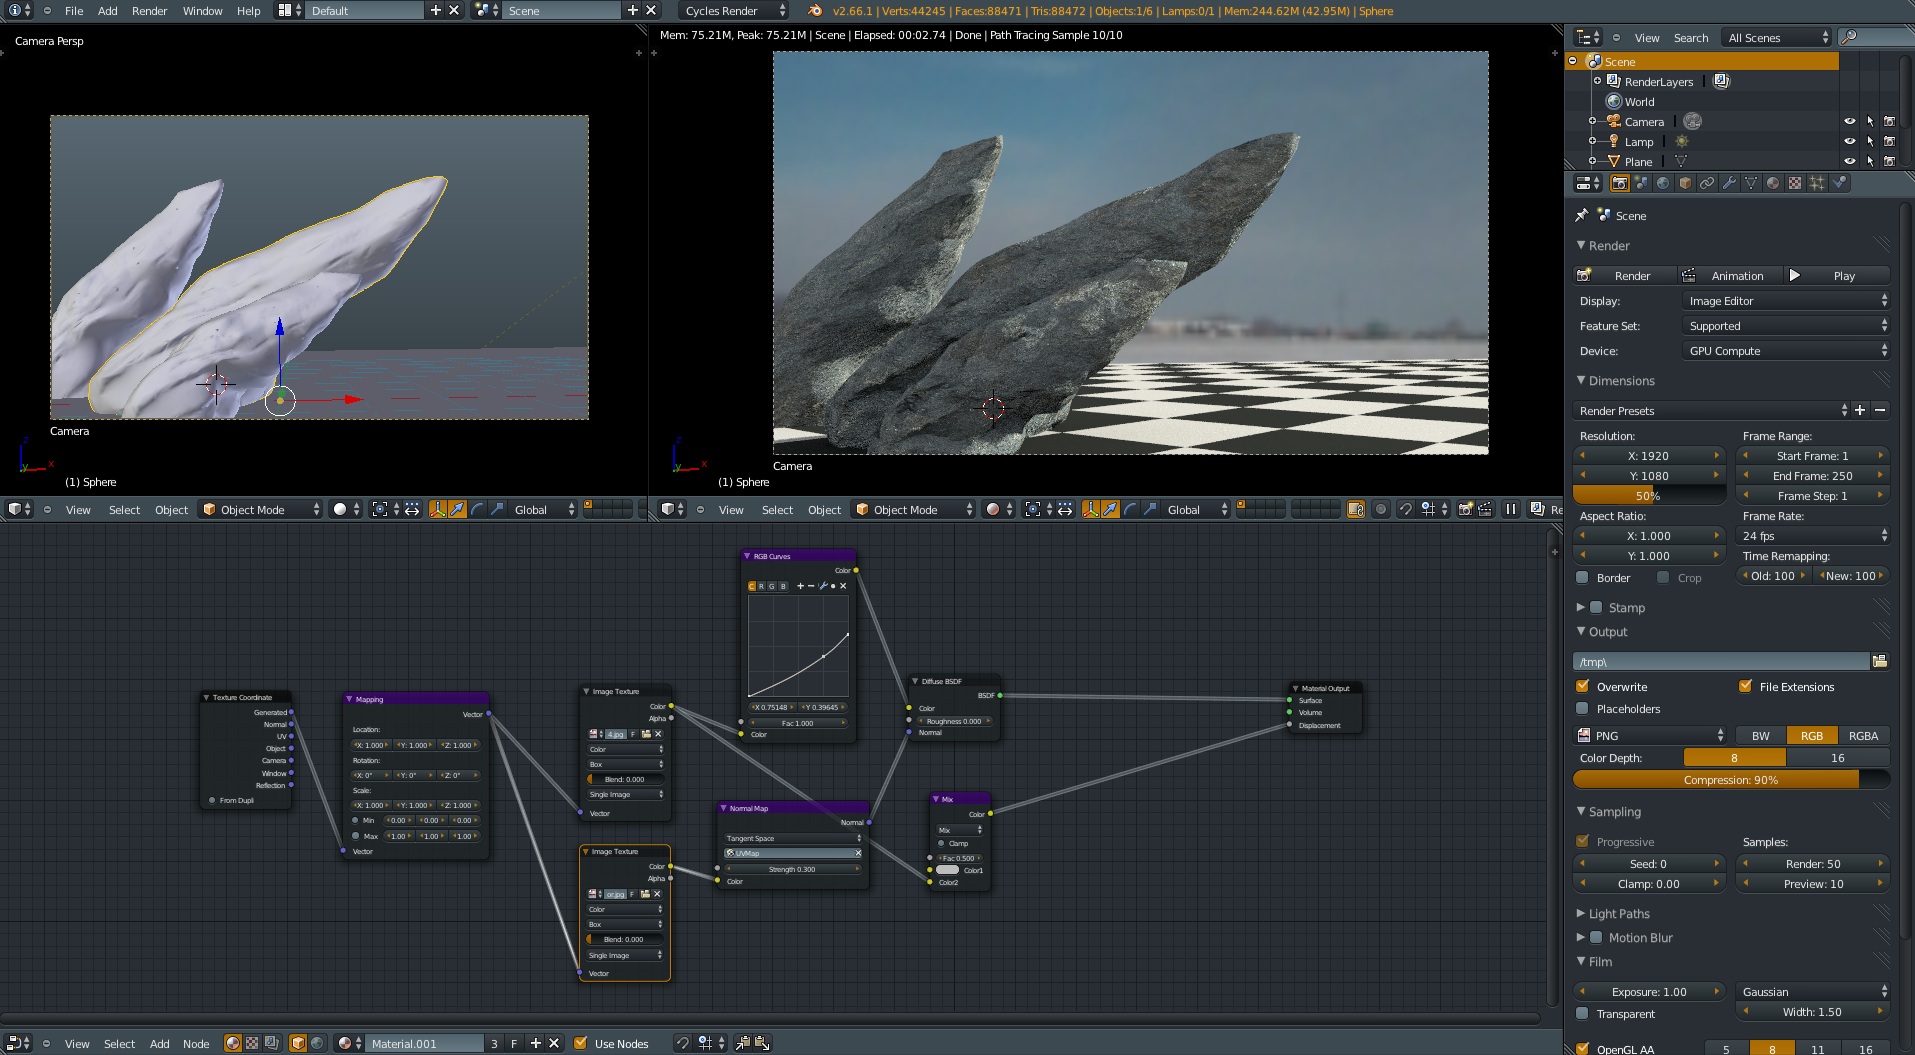Open the Device GPU Compute dropdown
The height and width of the screenshot is (1055, 1915).
(1785, 351)
